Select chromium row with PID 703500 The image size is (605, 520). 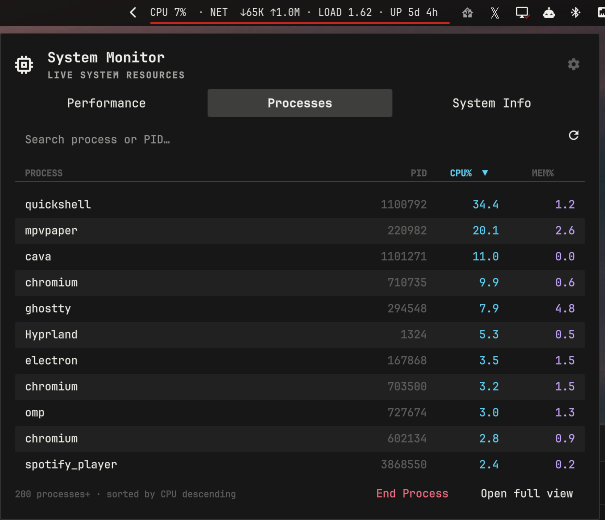[x=300, y=387]
